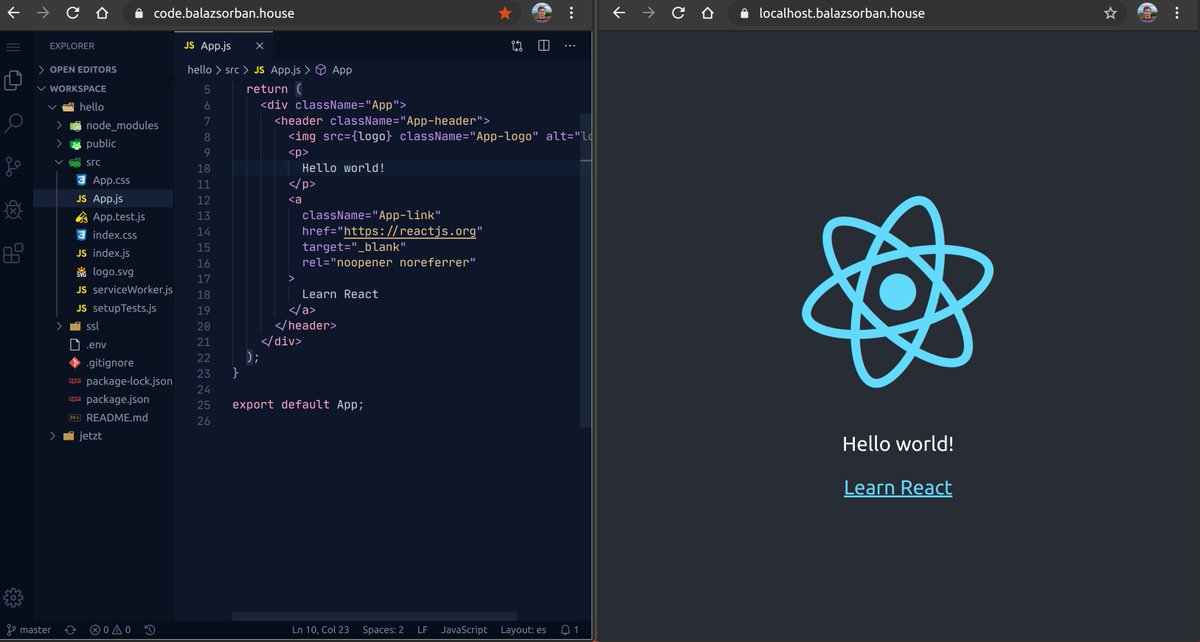This screenshot has width=1200, height=642.
Task: Click the hello breadcrumb segment
Action: (199, 70)
